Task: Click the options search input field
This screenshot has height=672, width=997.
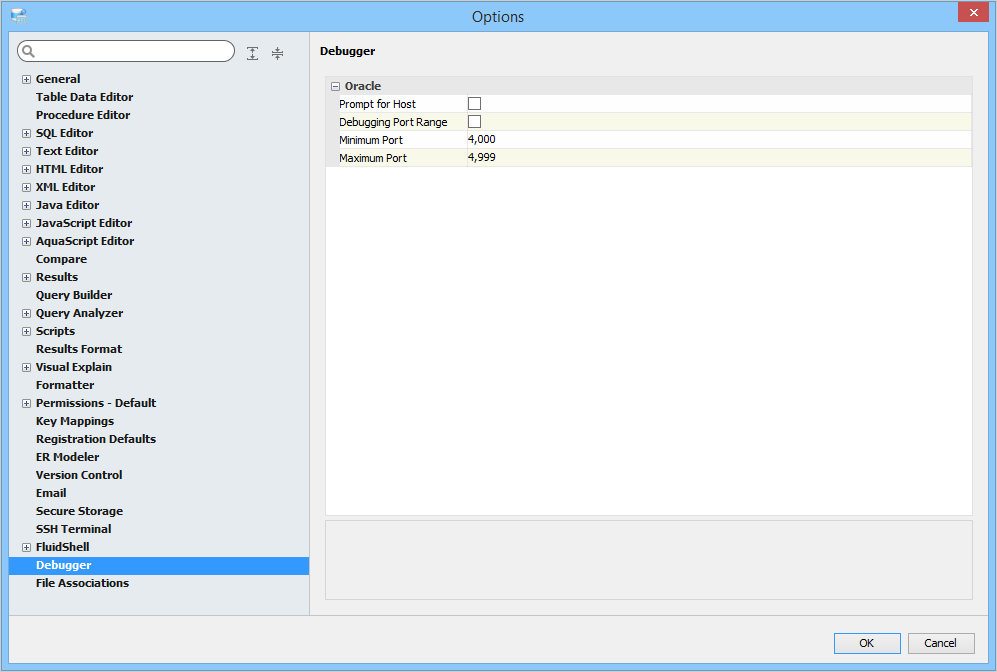Action: tap(126, 51)
